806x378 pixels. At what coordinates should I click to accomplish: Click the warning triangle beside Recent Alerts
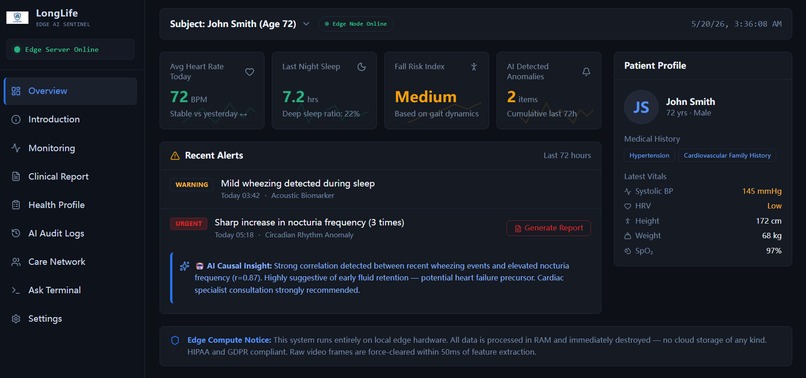point(175,156)
